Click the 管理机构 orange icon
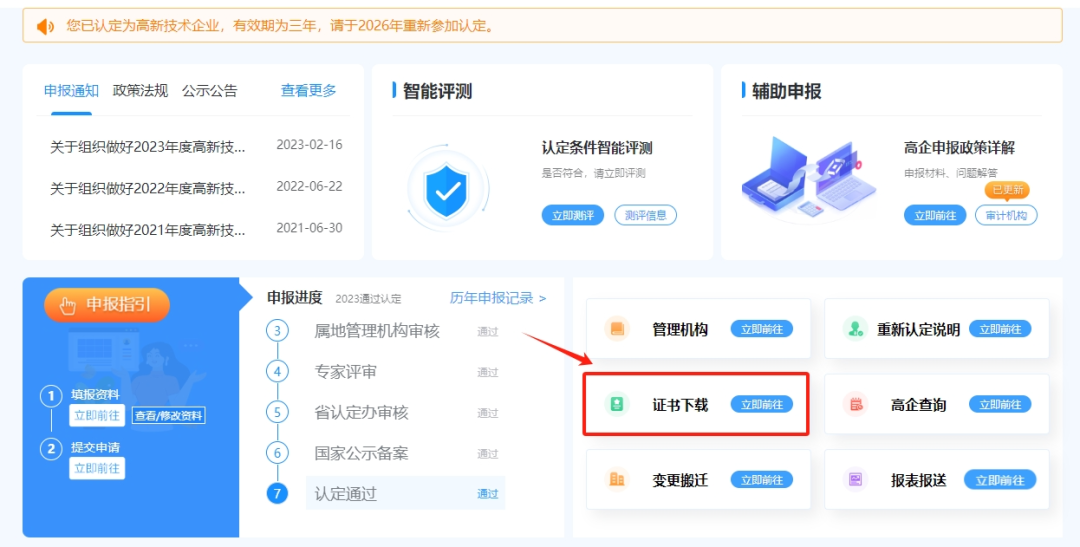The image size is (1080, 547). click(616, 329)
